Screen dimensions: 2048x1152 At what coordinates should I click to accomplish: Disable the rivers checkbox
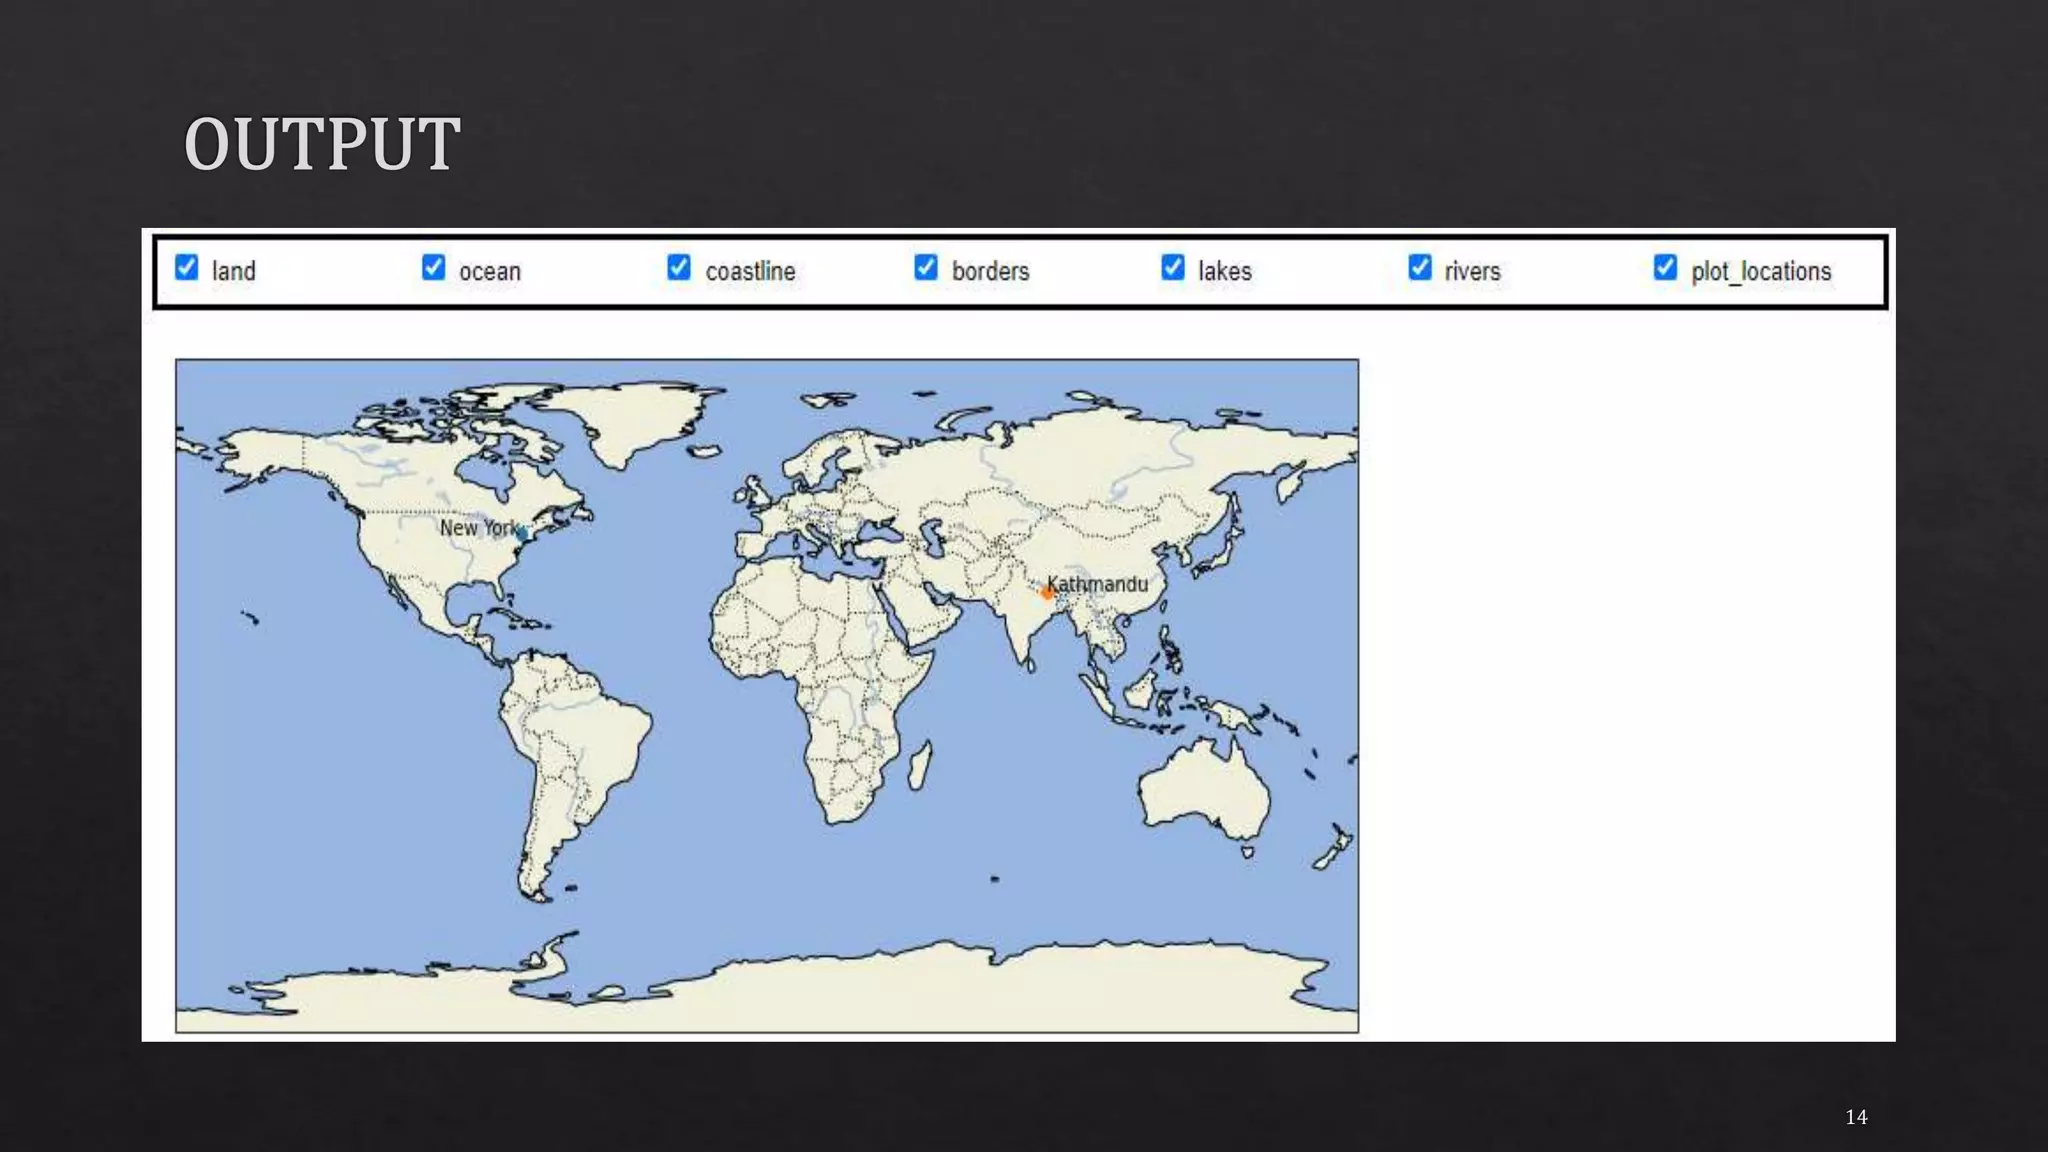[1420, 268]
